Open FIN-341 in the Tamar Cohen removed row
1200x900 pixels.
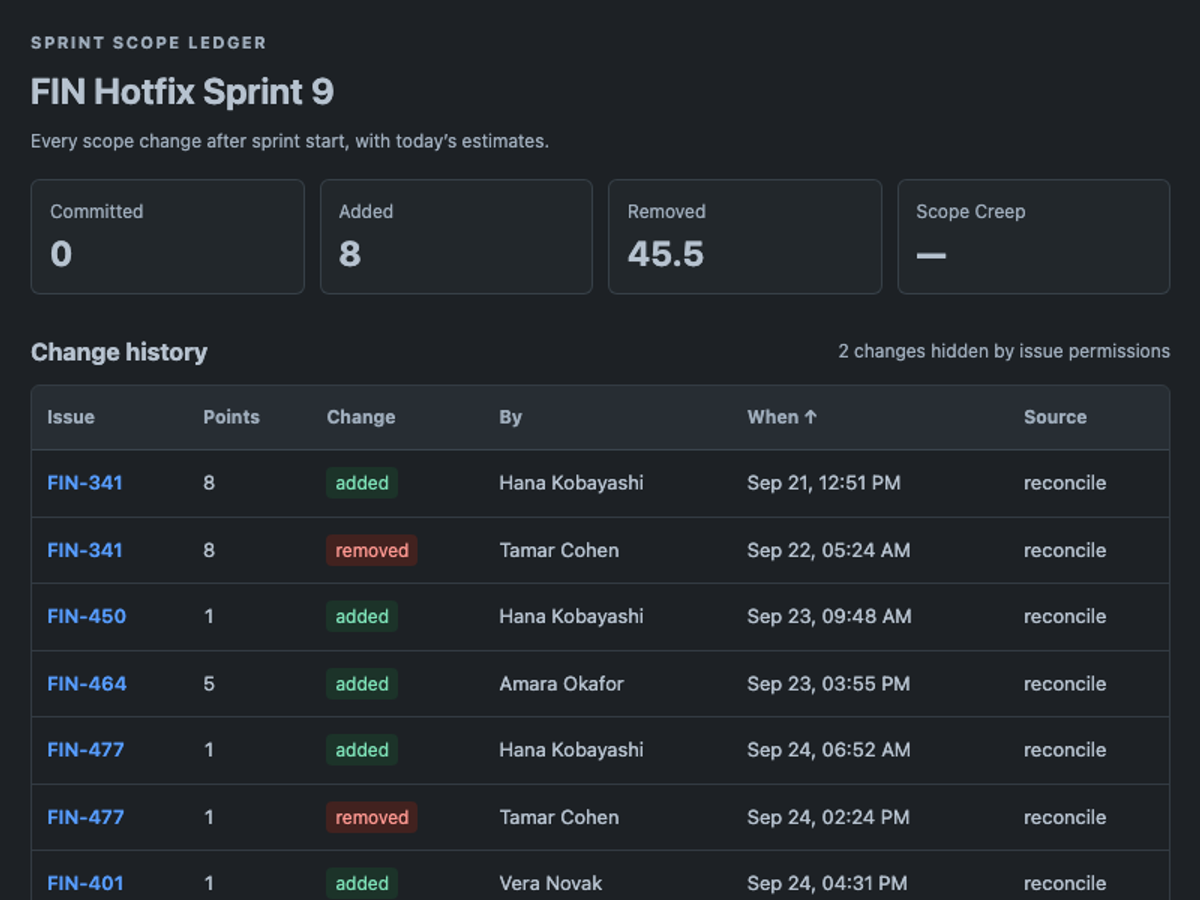pos(85,550)
